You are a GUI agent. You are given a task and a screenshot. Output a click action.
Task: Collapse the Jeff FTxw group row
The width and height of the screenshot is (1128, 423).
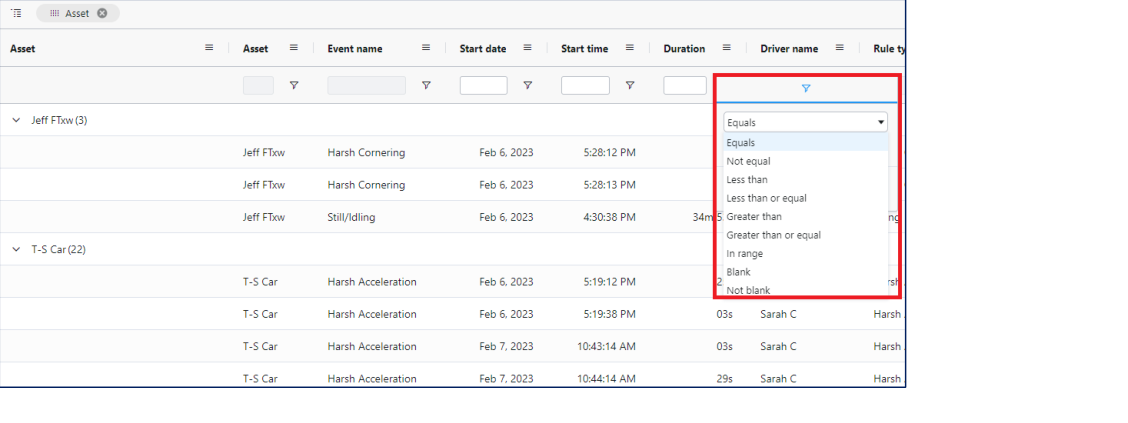[16, 120]
